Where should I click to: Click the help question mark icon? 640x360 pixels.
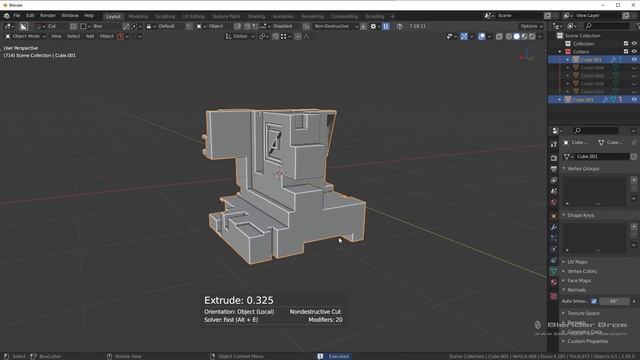pyautogui.click(x=399, y=26)
